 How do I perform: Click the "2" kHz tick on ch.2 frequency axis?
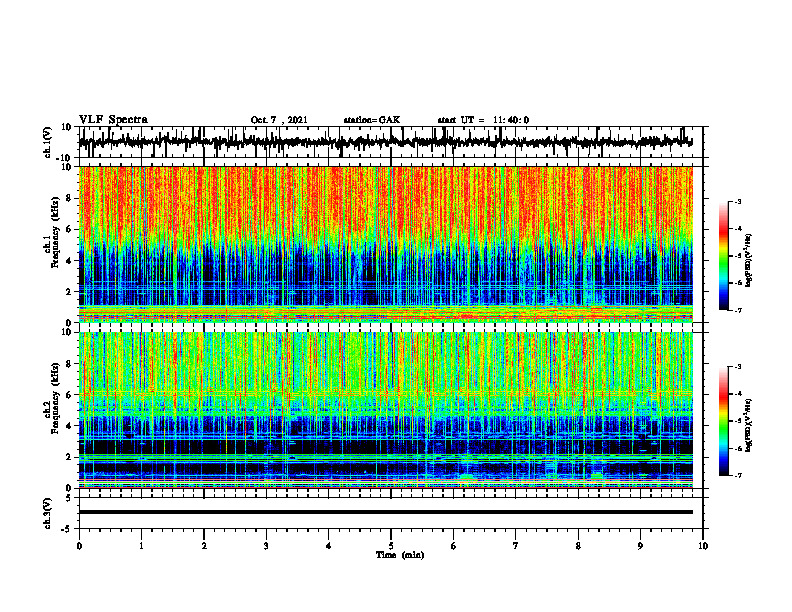point(69,457)
